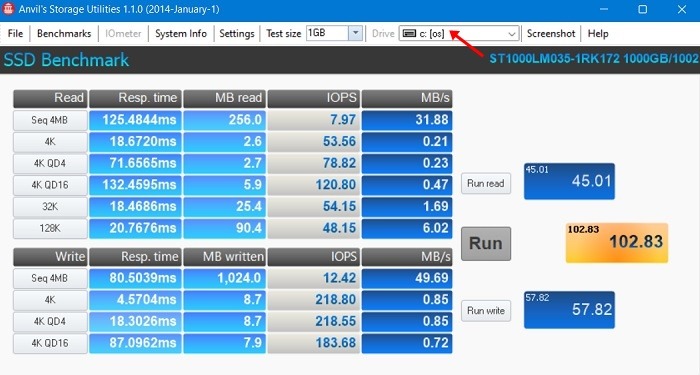Click the Read 128K test button
This screenshot has width=700, height=375.
(50, 228)
